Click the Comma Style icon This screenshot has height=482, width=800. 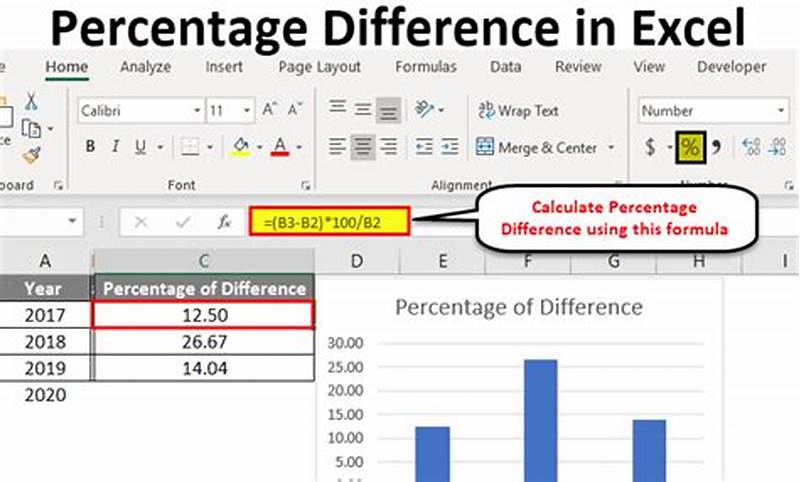tap(717, 148)
